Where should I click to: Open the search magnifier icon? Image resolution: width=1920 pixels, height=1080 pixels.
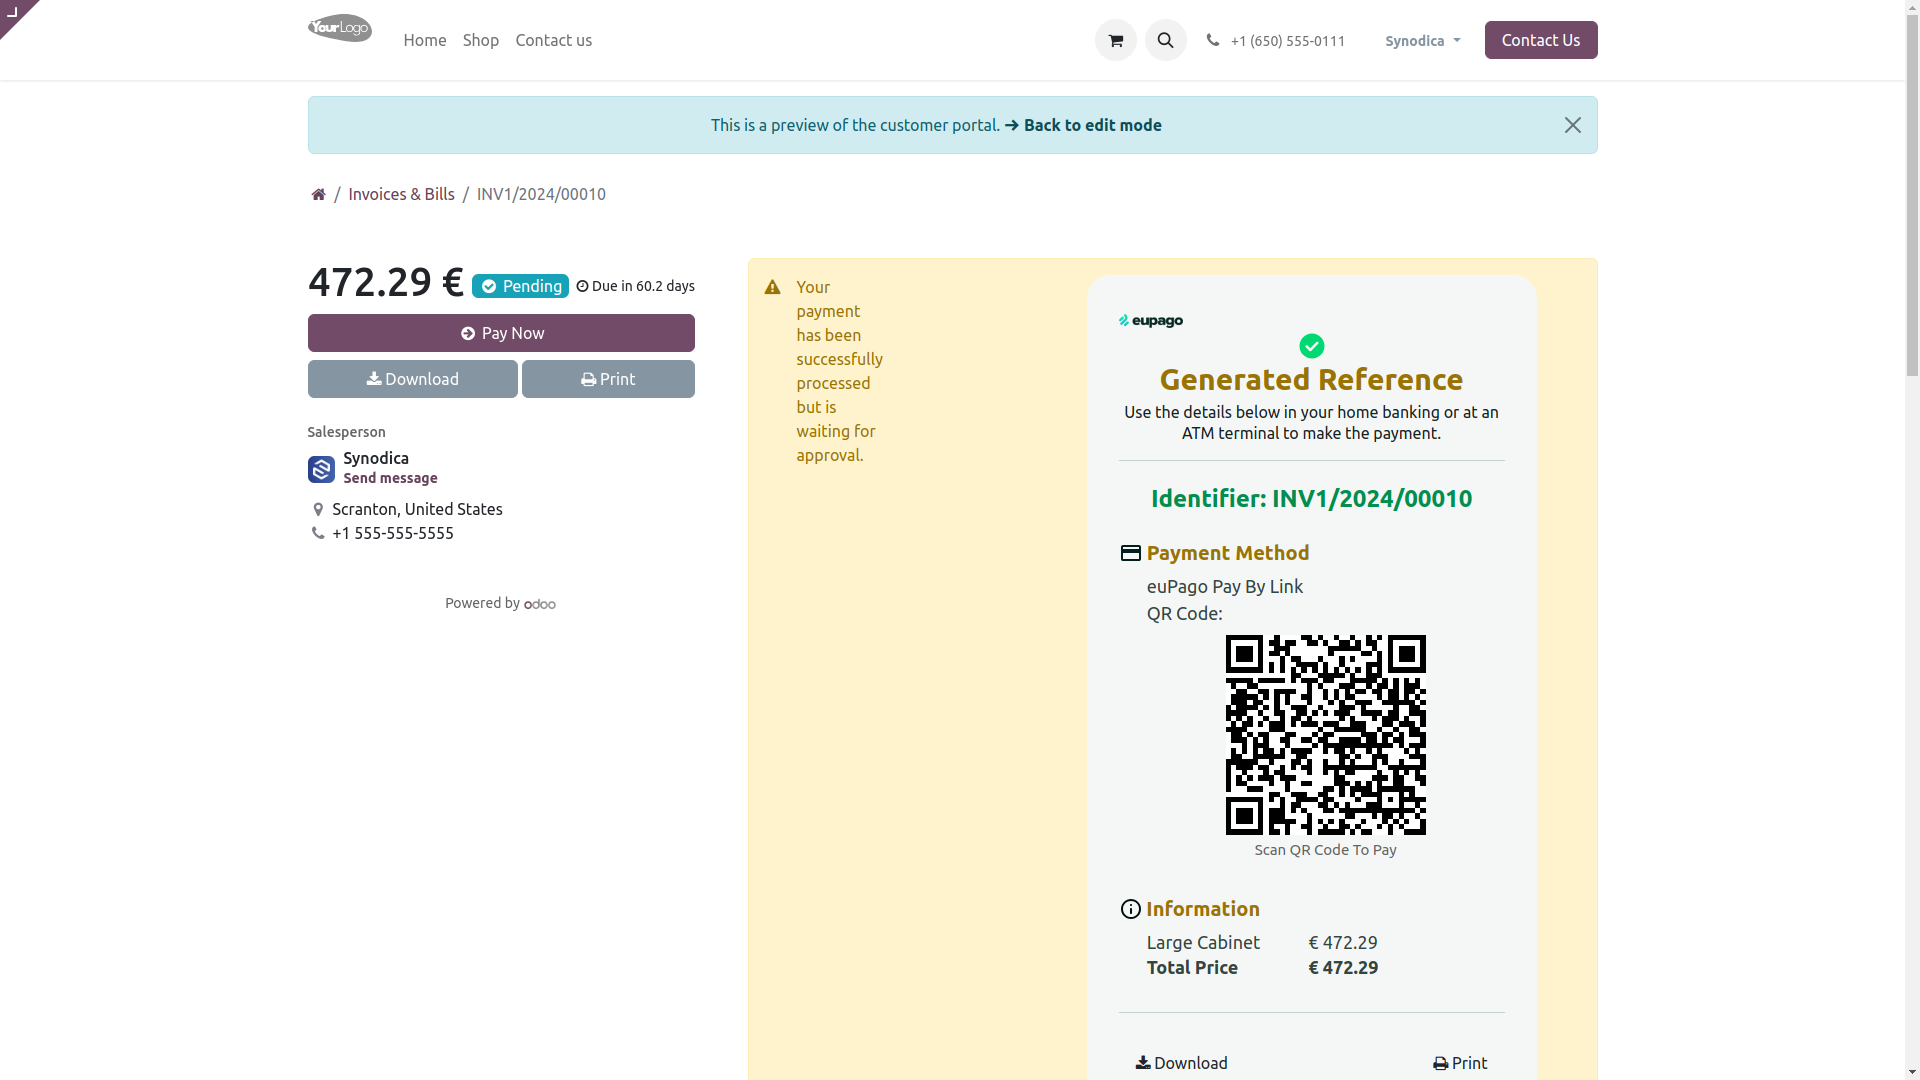click(1165, 40)
